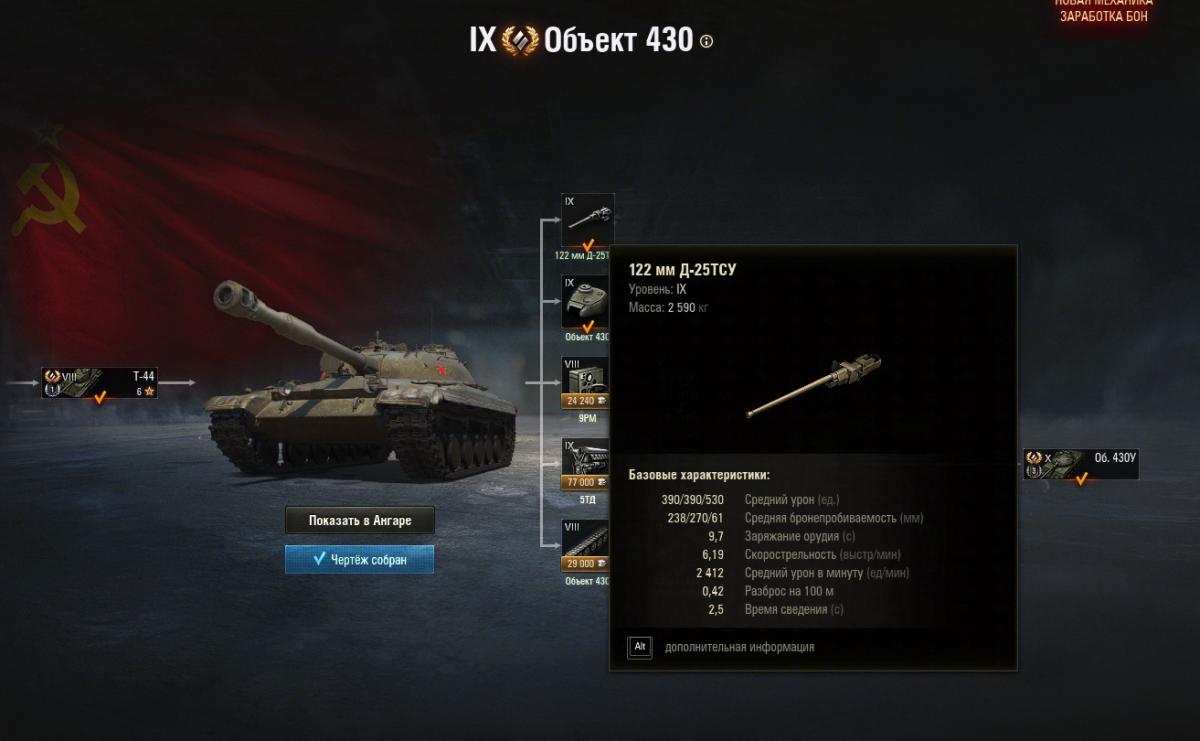Click the elite emblem beside the tank title
This screenshot has width=1200, height=741.
click(520, 40)
